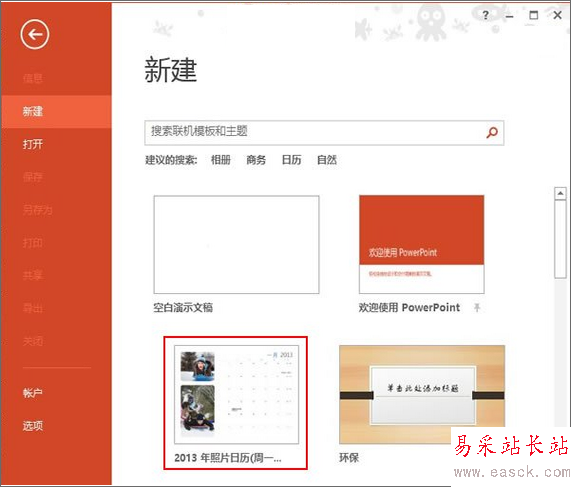Viewport: 571px width, 487px height.
Task: Click the 环保 label text
Action: [349, 458]
